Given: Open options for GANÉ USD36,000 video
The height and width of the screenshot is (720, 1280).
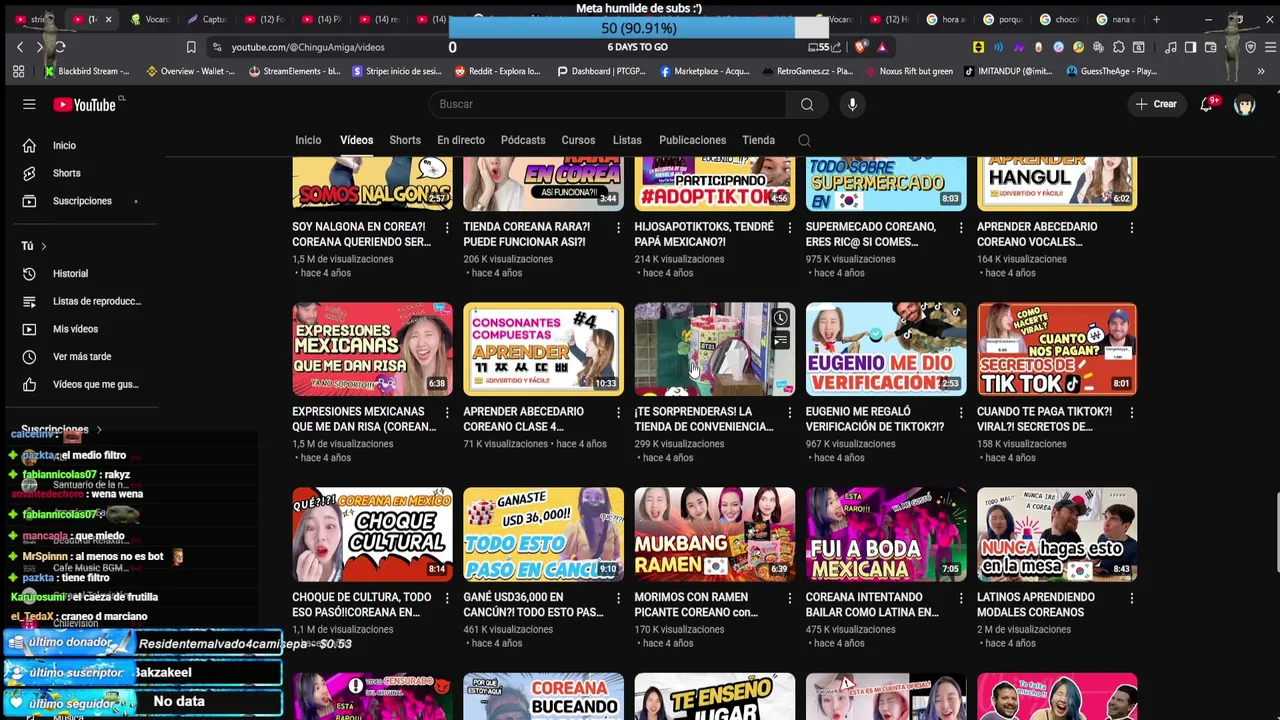Looking at the screenshot, I should point(617,598).
